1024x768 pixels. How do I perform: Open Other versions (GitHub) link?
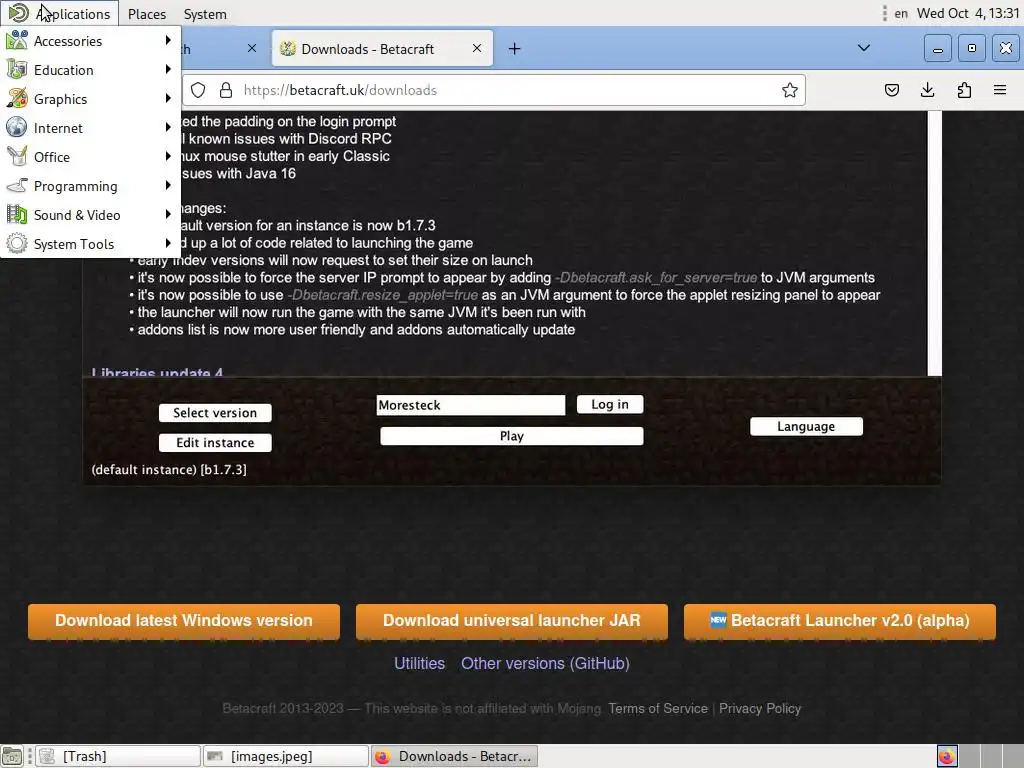(545, 664)
